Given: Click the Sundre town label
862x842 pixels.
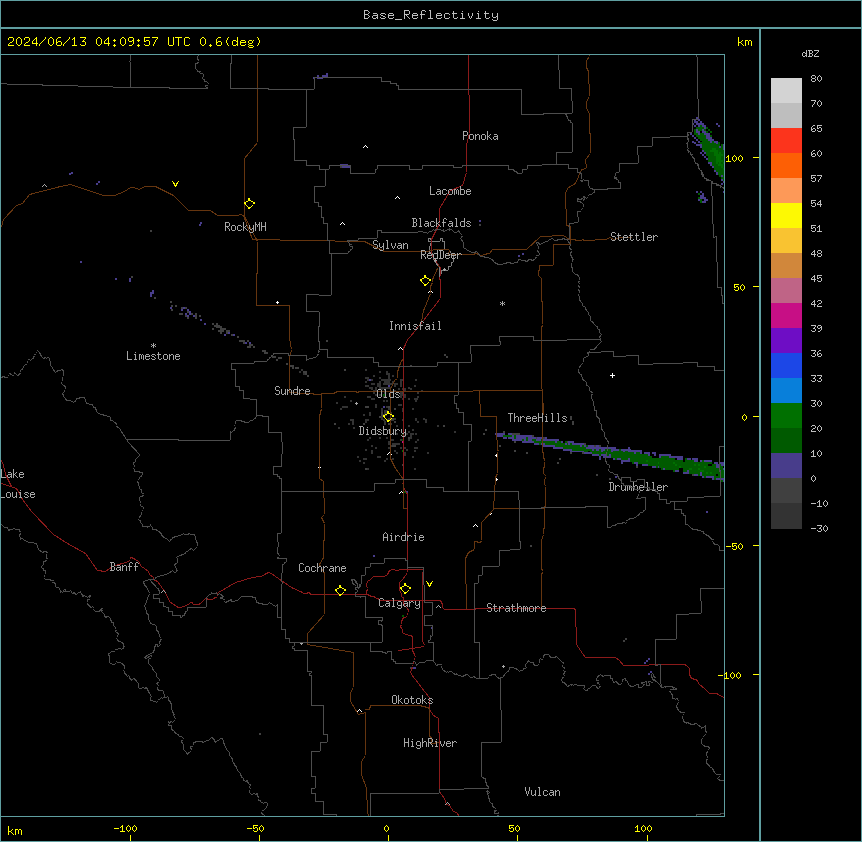Looking at the screenshot, I should [292, 391].
